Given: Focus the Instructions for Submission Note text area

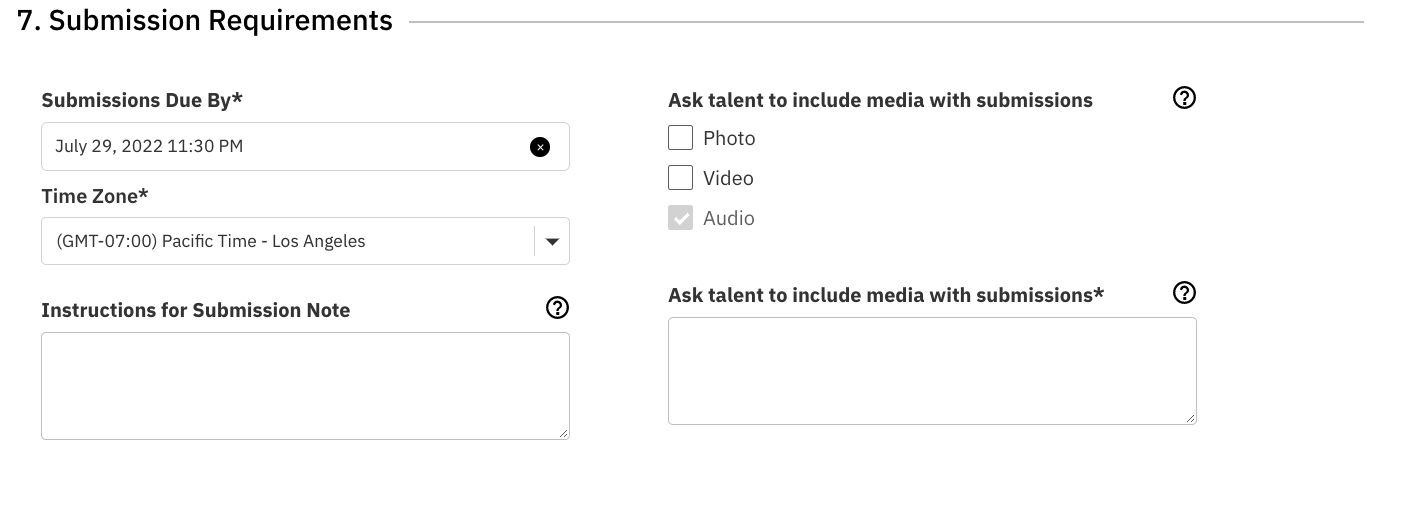Looking at the screenshot, I should click(305, 385).
